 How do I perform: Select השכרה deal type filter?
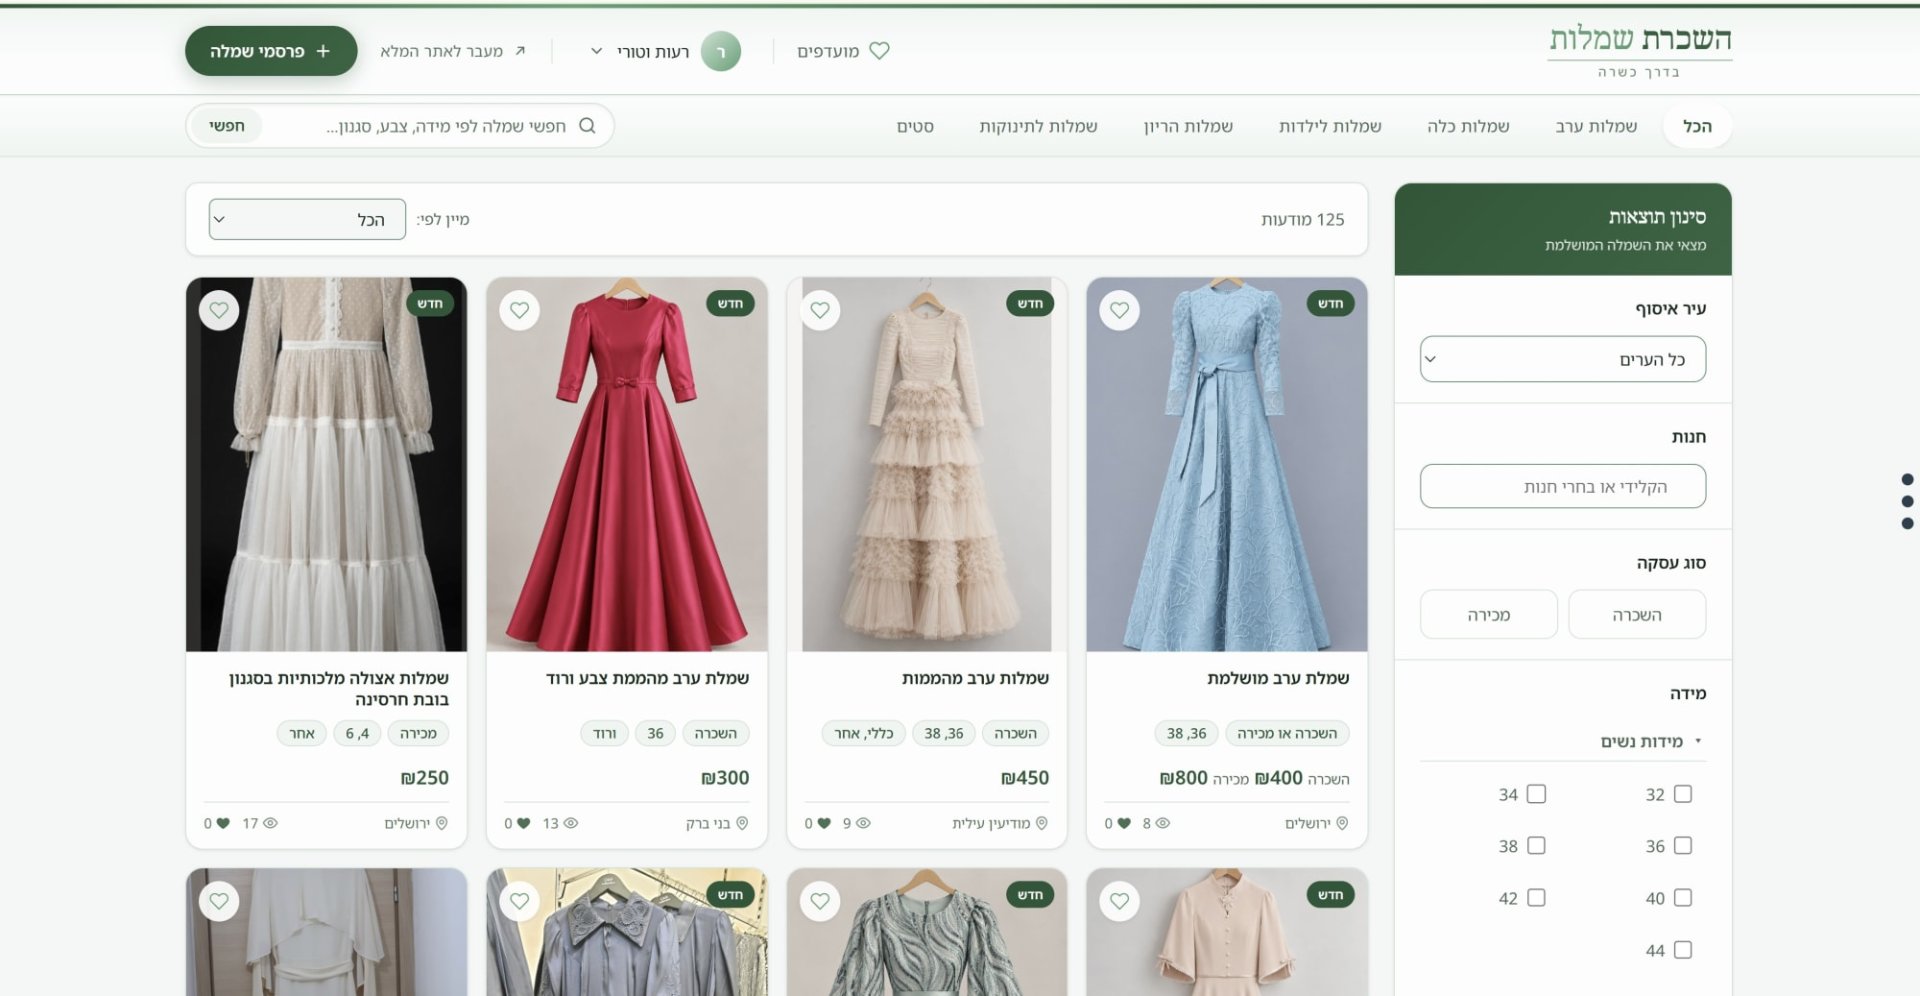(x=1637, y=614)
